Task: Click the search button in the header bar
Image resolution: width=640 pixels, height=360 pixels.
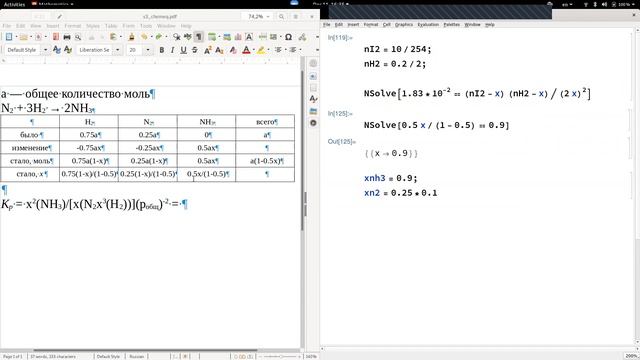Action: tap(281, 16)
